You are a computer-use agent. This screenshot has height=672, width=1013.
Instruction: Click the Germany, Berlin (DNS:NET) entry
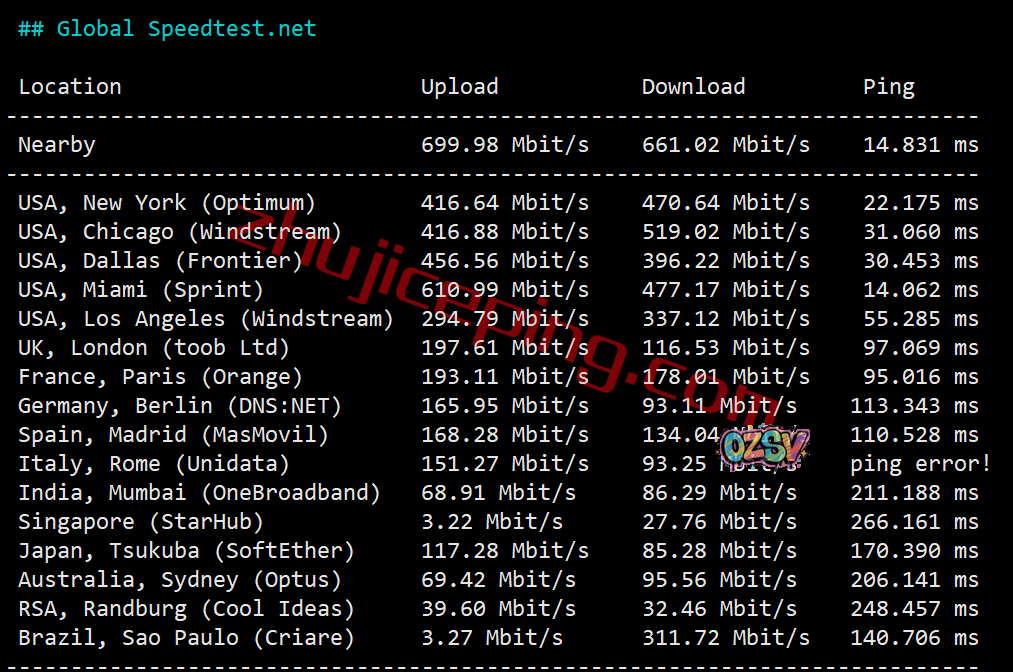(x=180, y=406)
